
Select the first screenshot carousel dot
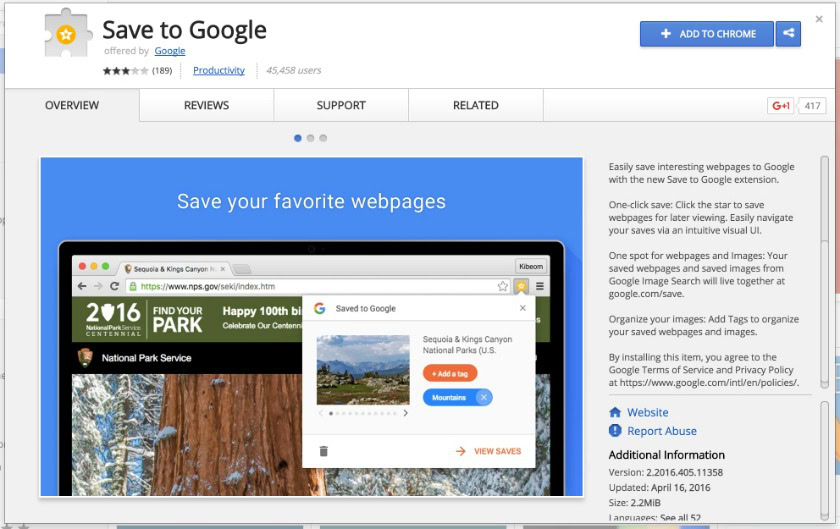(298, 138)
